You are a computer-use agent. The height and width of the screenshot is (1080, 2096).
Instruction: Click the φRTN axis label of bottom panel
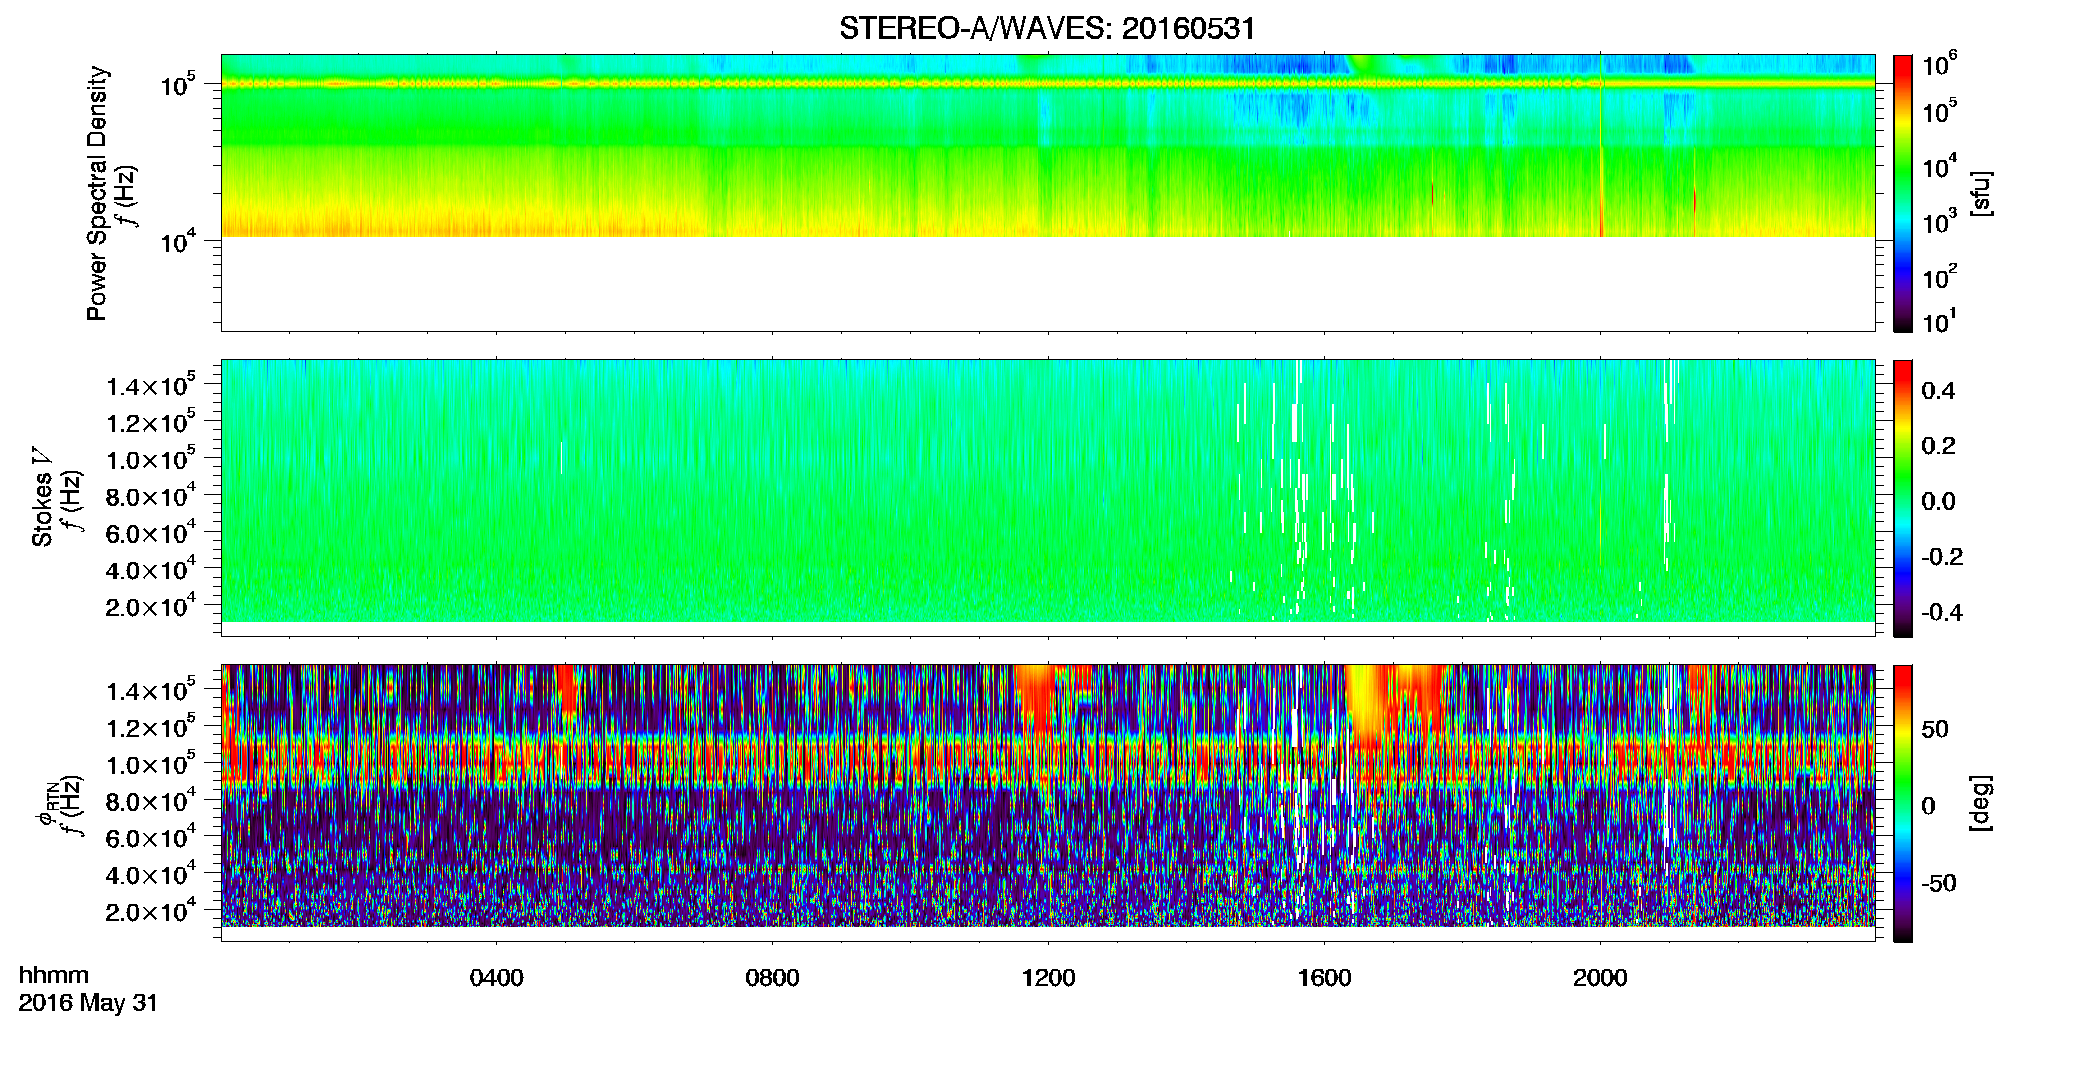pos(45,805)
